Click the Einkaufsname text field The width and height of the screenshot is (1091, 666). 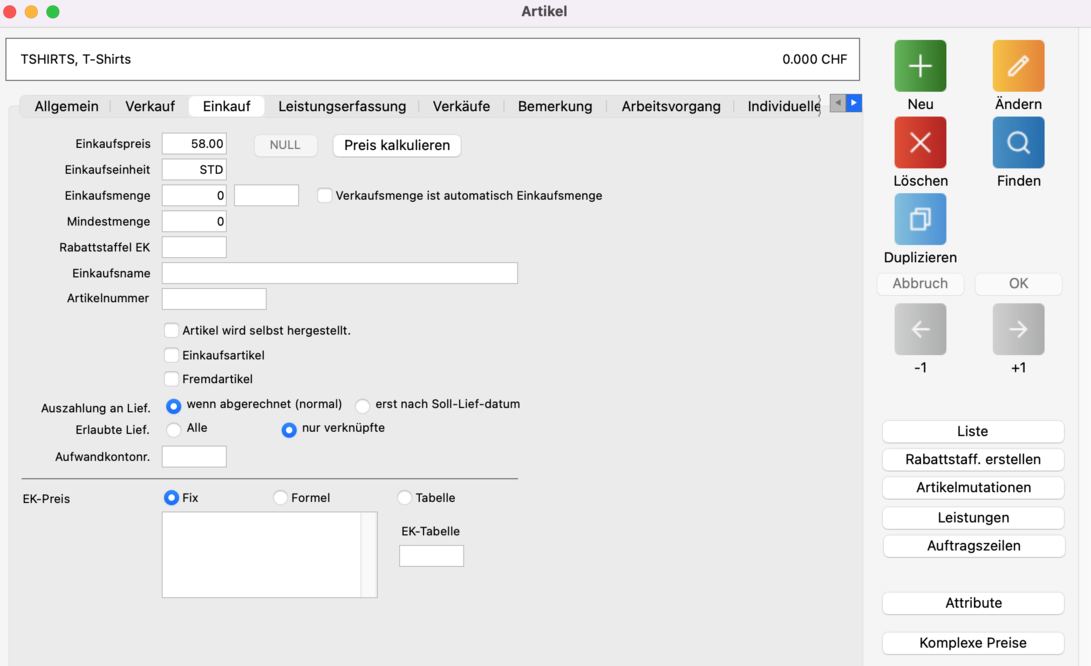pyautogui.click(x=339, y=273)
